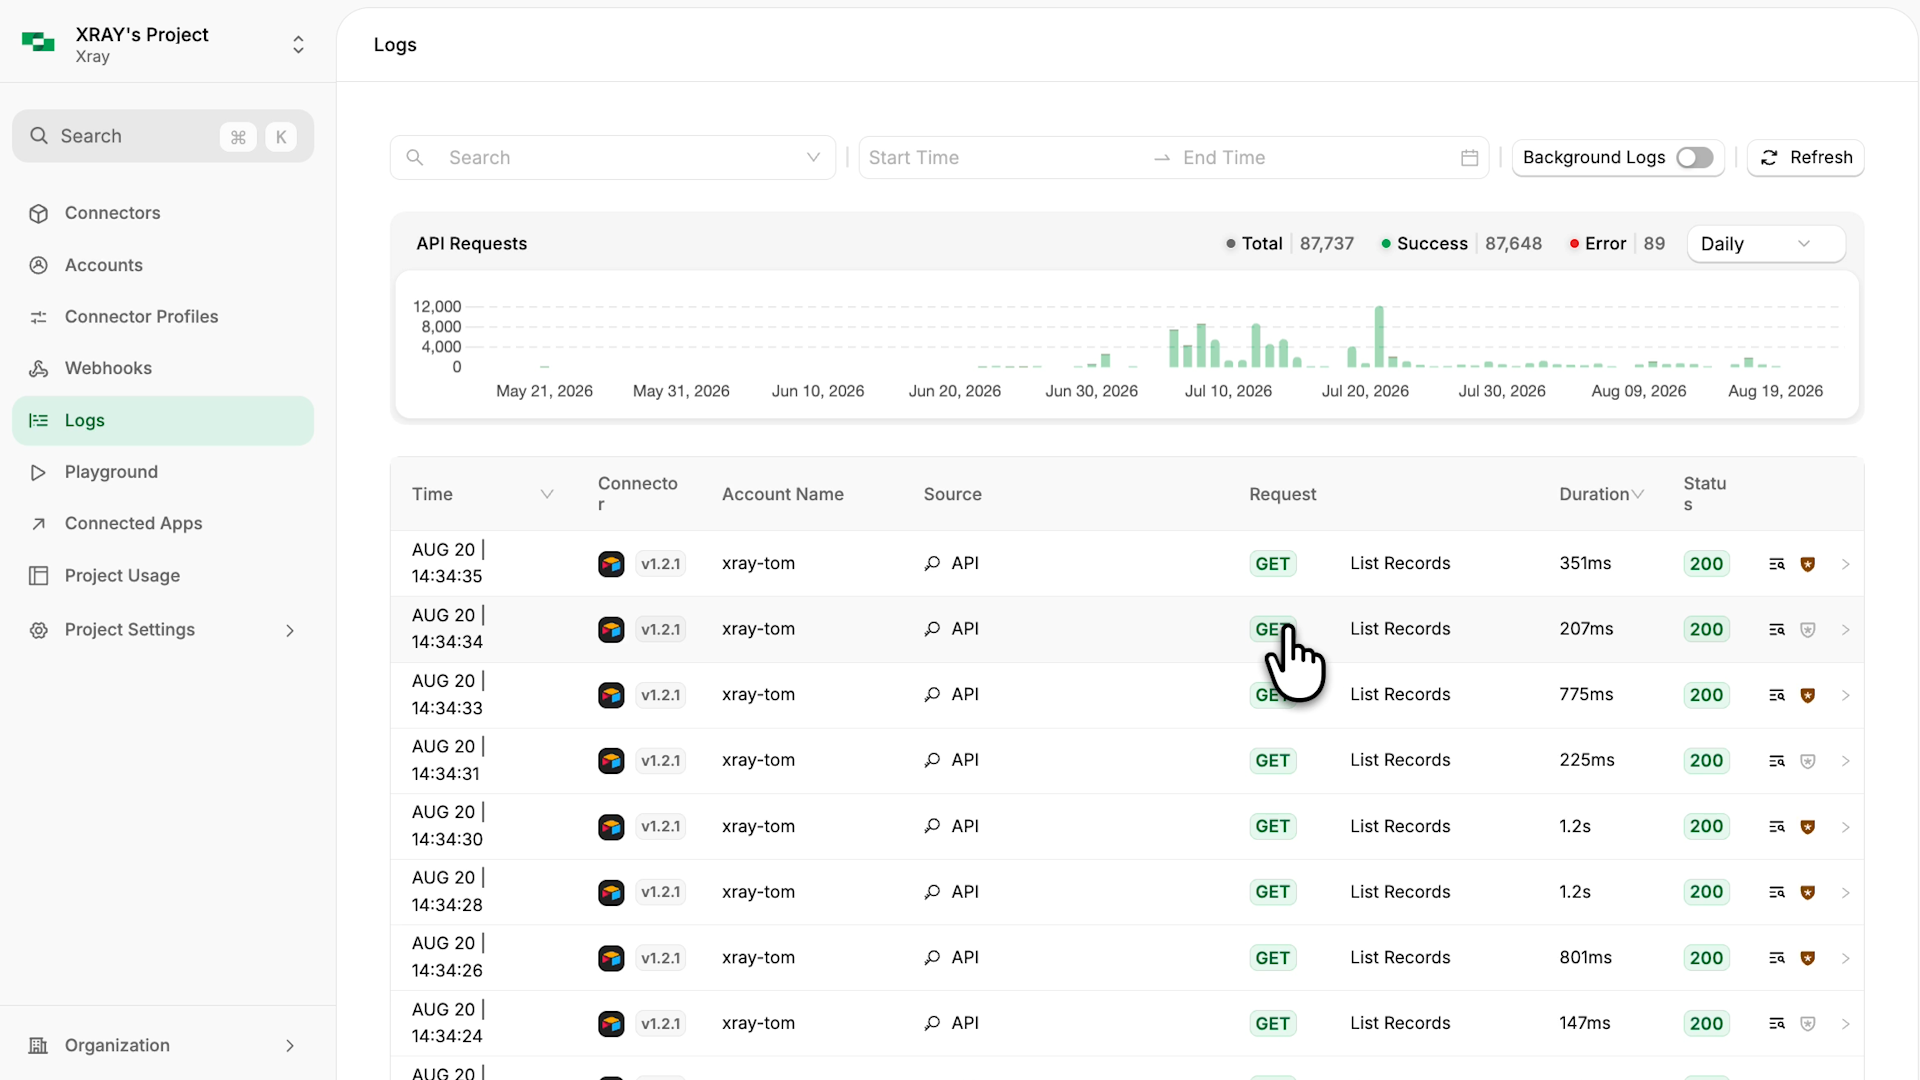Open log details icon for the 14:34:34 row

coord(1776,630)
